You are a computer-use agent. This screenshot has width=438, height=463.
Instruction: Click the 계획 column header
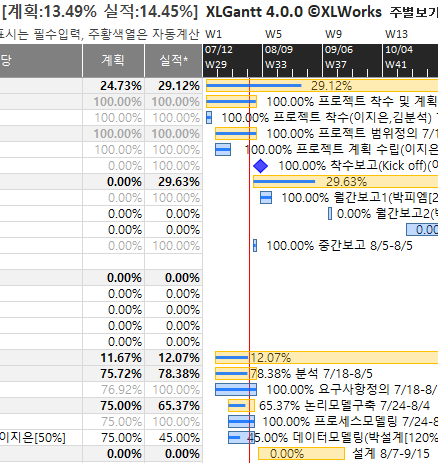click(x=113, y=61)
